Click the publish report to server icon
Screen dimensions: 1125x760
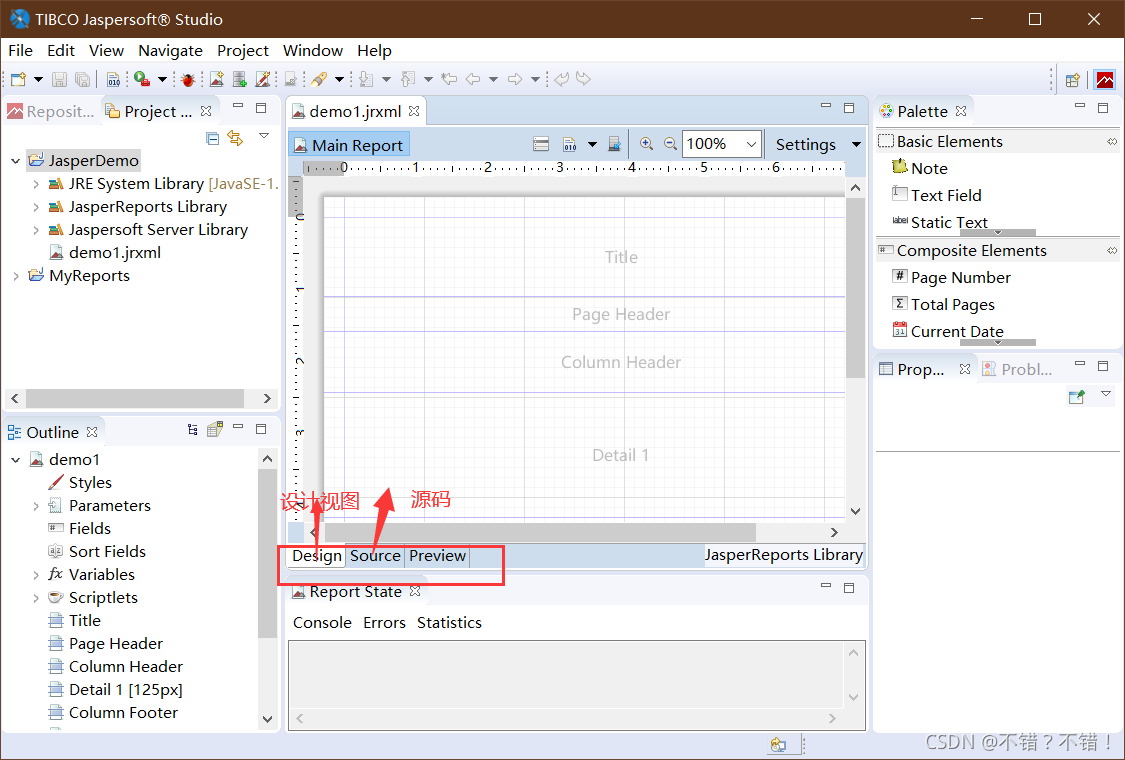pos(614,144)
